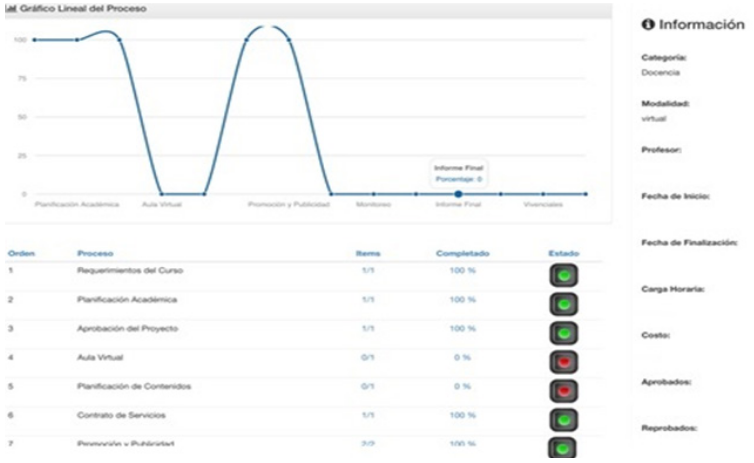Click red status light for Planificación de Contenidos
This screenshot has height=463, width=754.
tap(563, 390)
